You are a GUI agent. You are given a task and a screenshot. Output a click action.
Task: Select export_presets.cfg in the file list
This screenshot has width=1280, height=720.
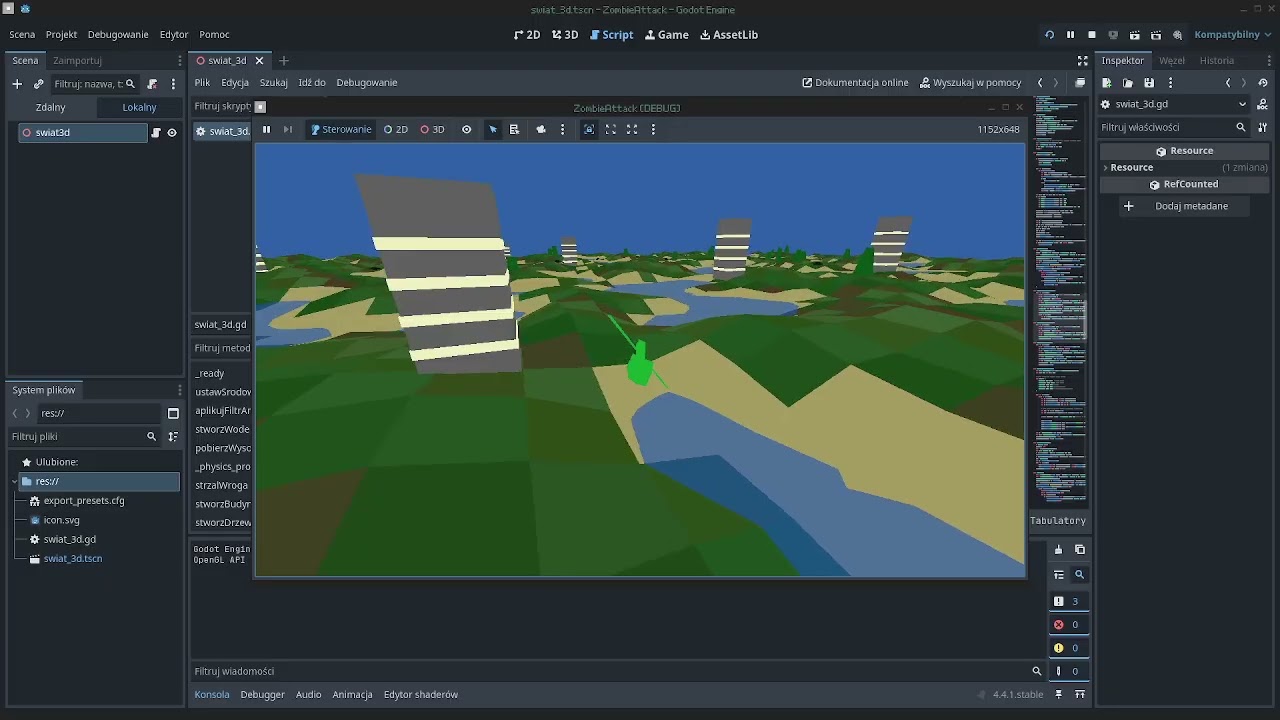(84, 501)
